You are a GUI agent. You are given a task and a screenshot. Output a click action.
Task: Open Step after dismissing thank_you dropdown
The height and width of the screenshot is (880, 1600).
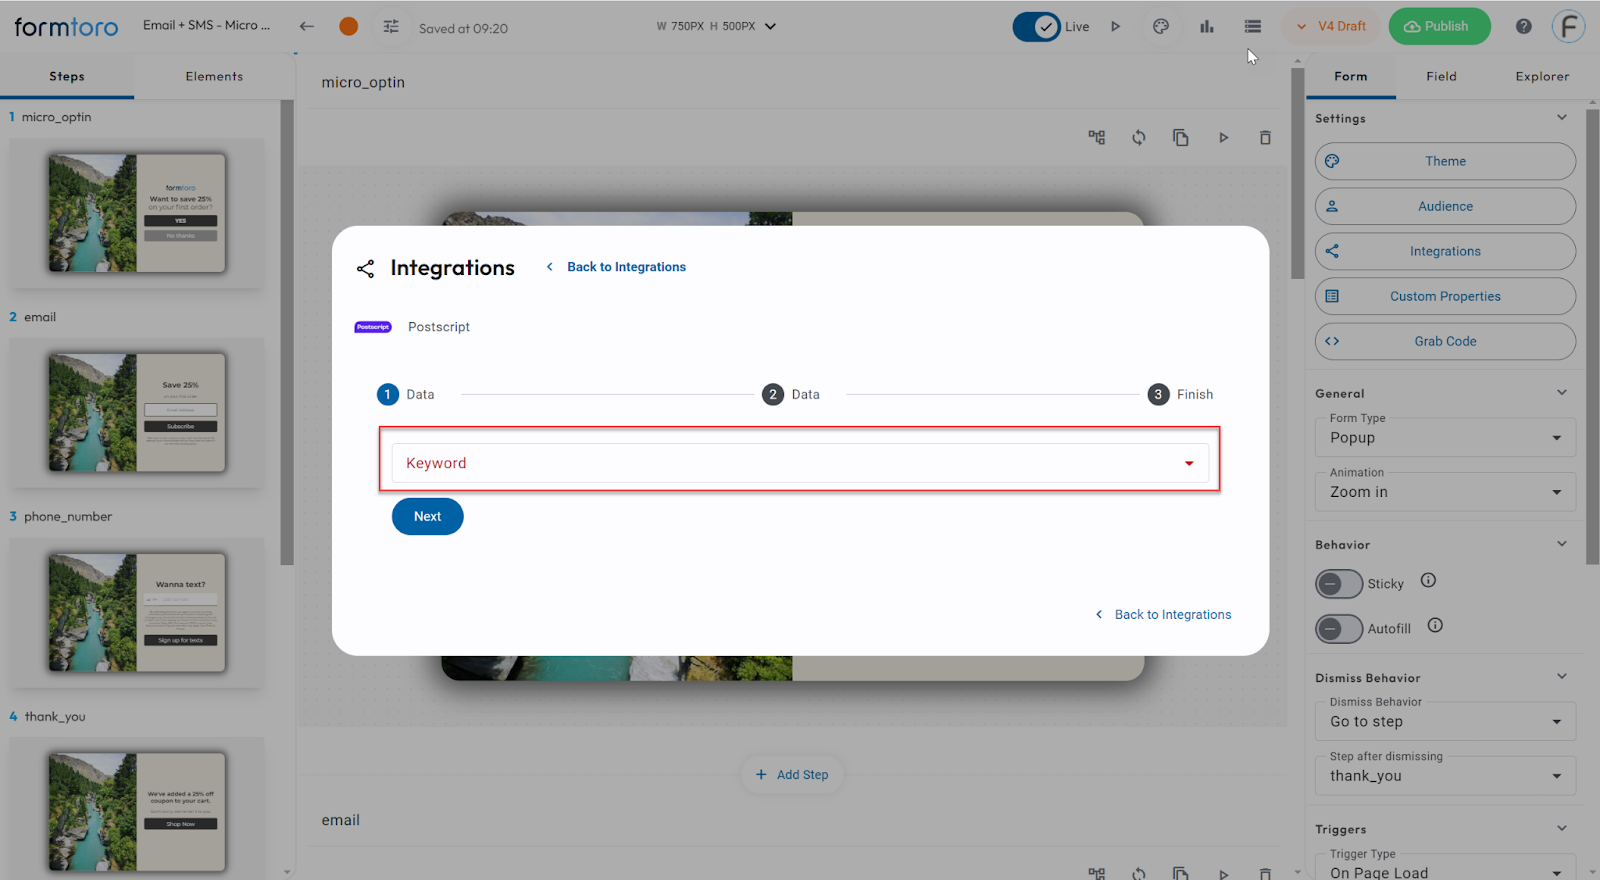point(1445,776)
